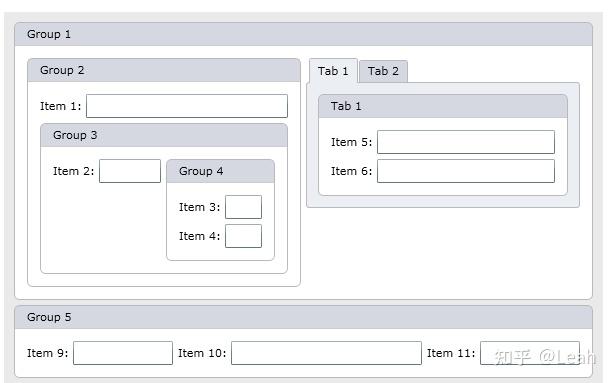
Task: Focus the Item 2 text box
Action: coord(130,171)
